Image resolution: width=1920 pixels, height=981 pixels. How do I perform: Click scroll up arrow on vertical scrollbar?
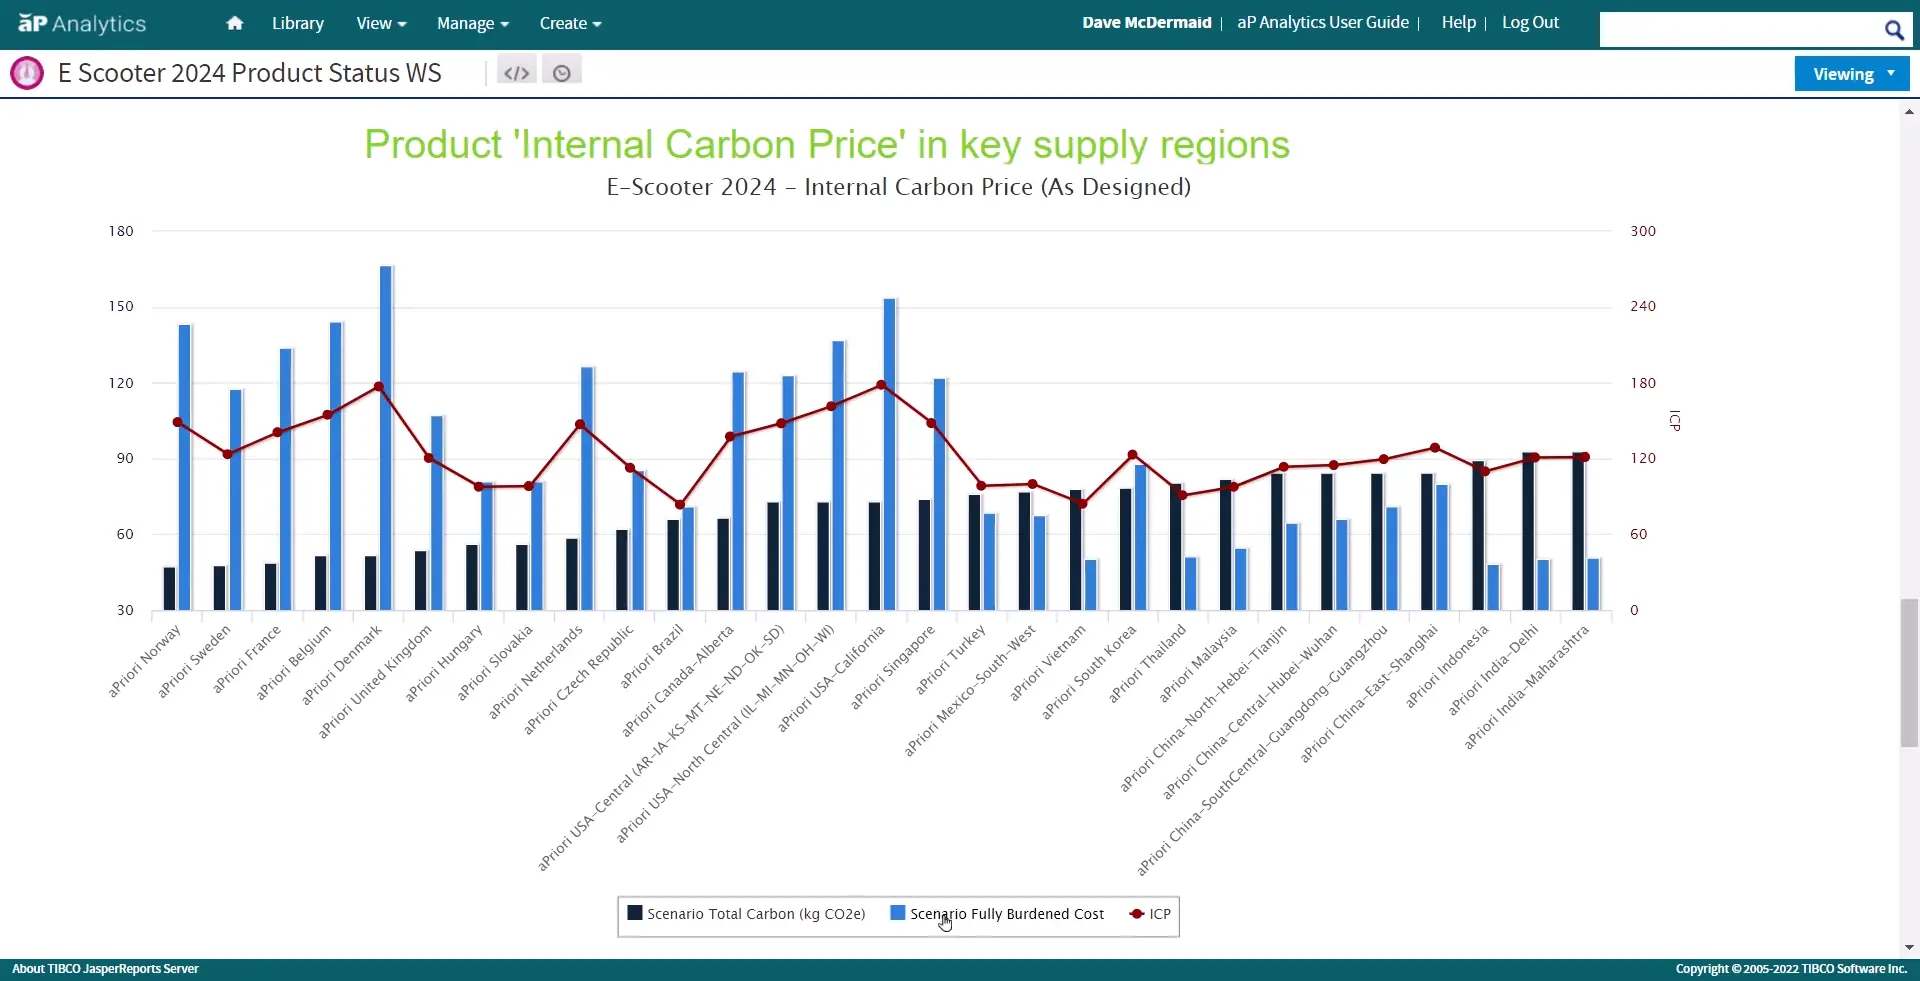(x=1909, y=112)
